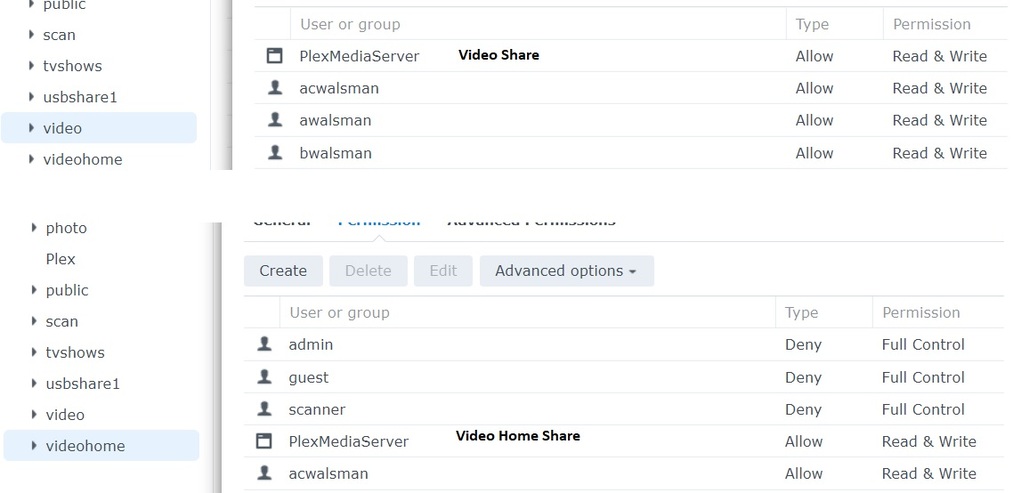Click the user icon for acwalsman in top list
Viewport: 1013px width, 493px height.
click(x=275, y=88)
